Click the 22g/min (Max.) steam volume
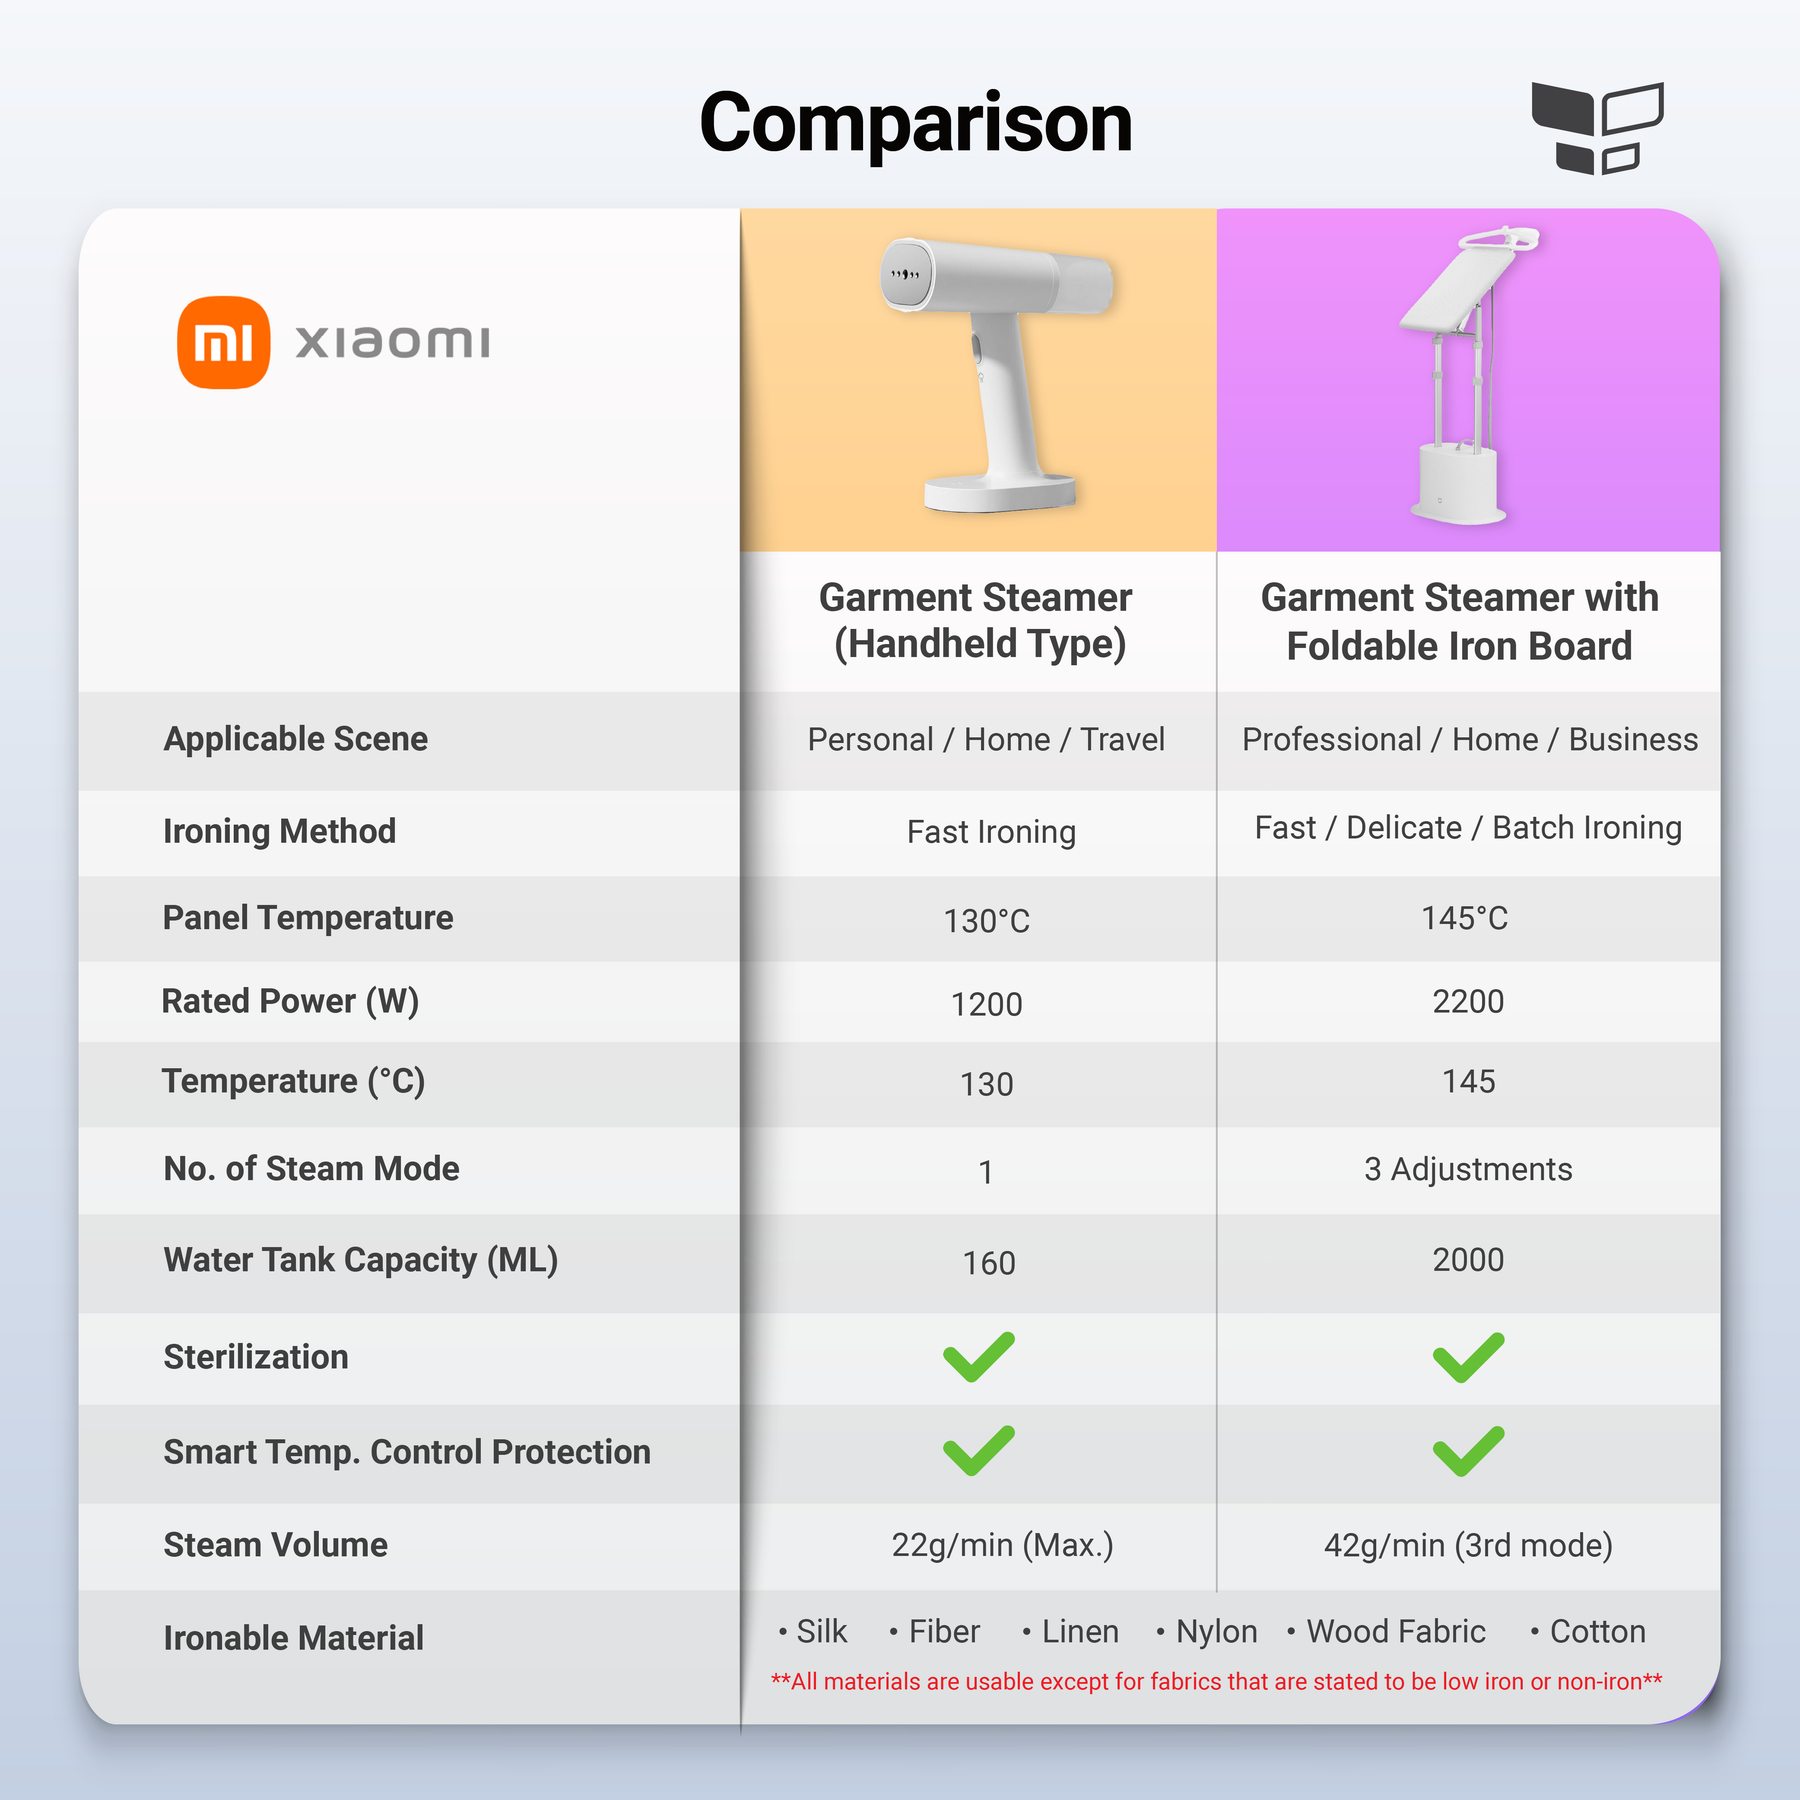The height and width of the screenshot is (1800, 1800). point(1003,1545)
